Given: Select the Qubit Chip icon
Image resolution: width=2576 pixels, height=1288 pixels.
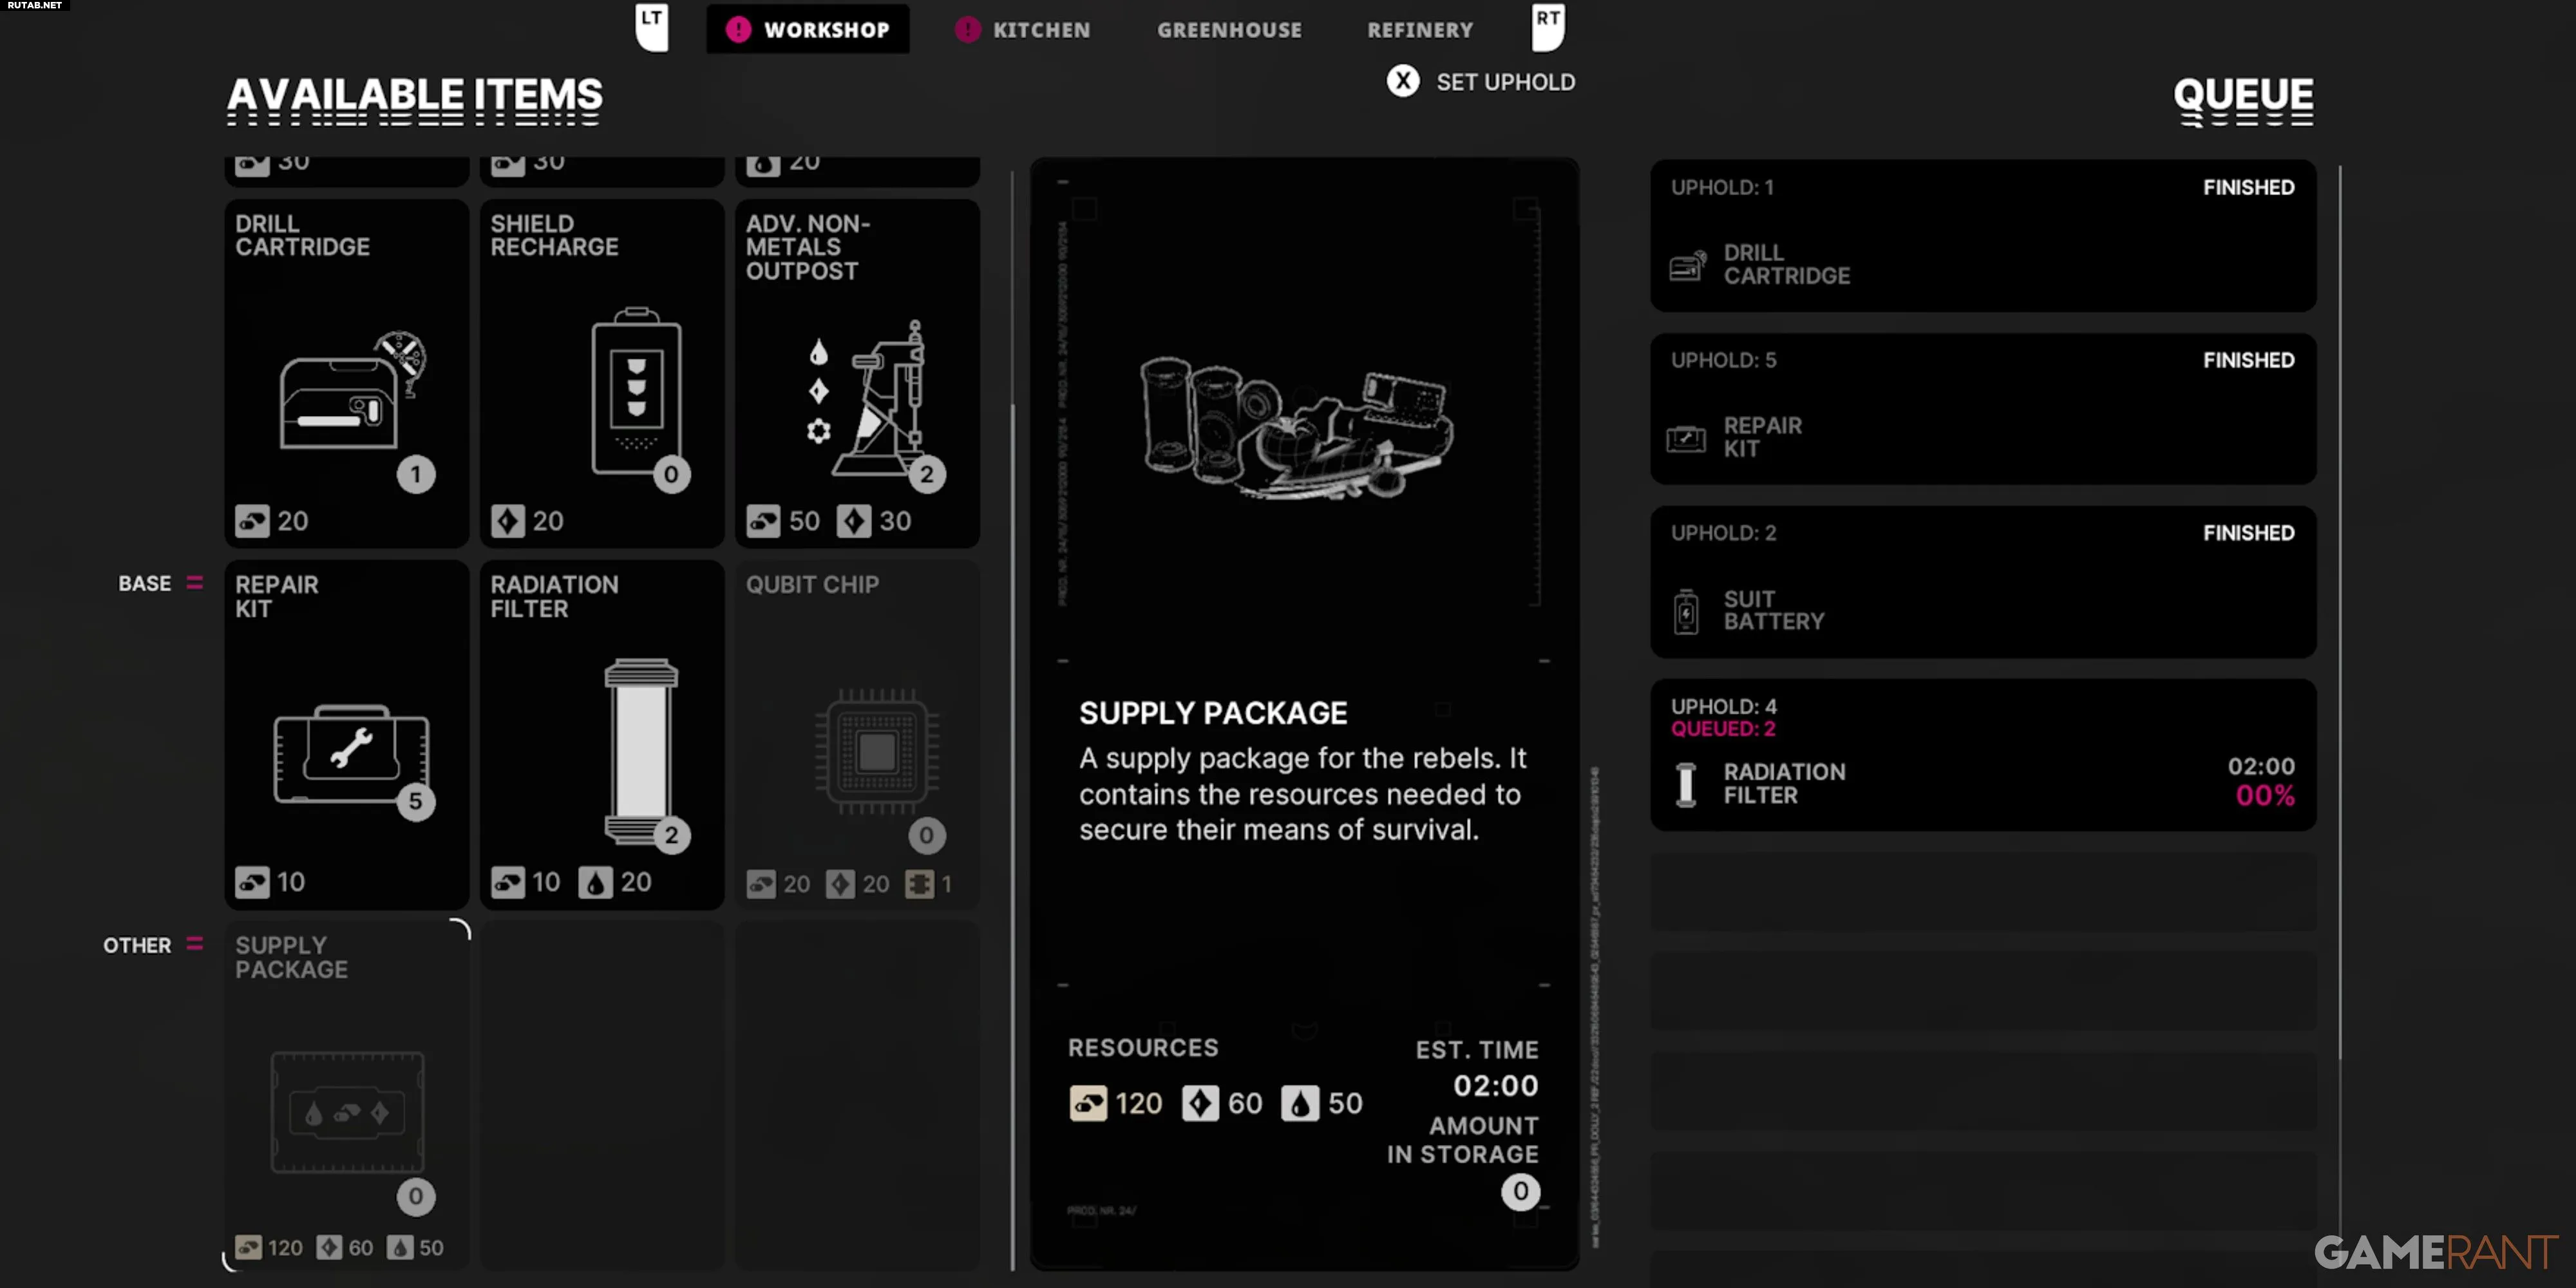Looking at the screenshot, I should click(x=877, y=751).
